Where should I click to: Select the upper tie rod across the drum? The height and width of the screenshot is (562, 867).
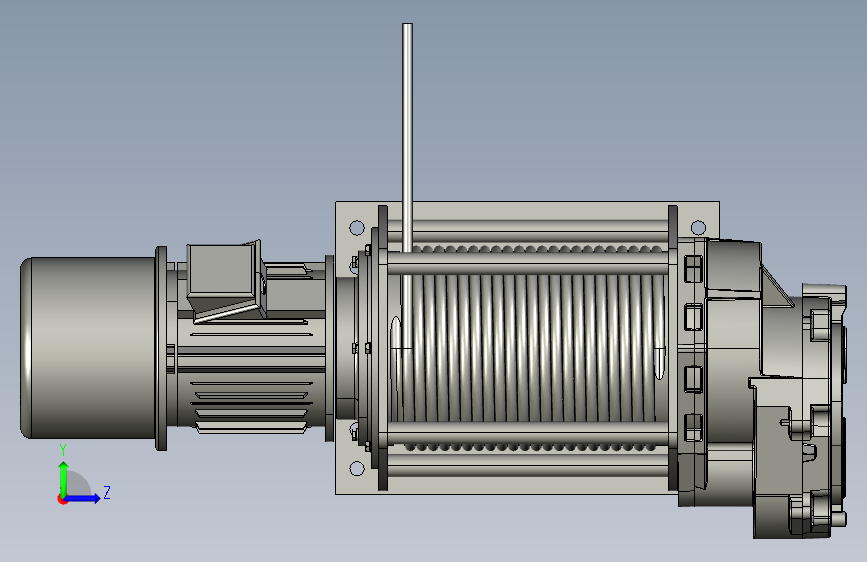click(528, 263)
